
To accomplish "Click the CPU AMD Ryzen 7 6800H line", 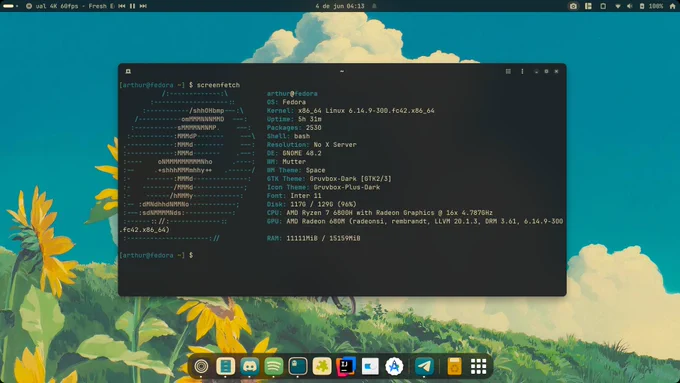I will (379, 213).
